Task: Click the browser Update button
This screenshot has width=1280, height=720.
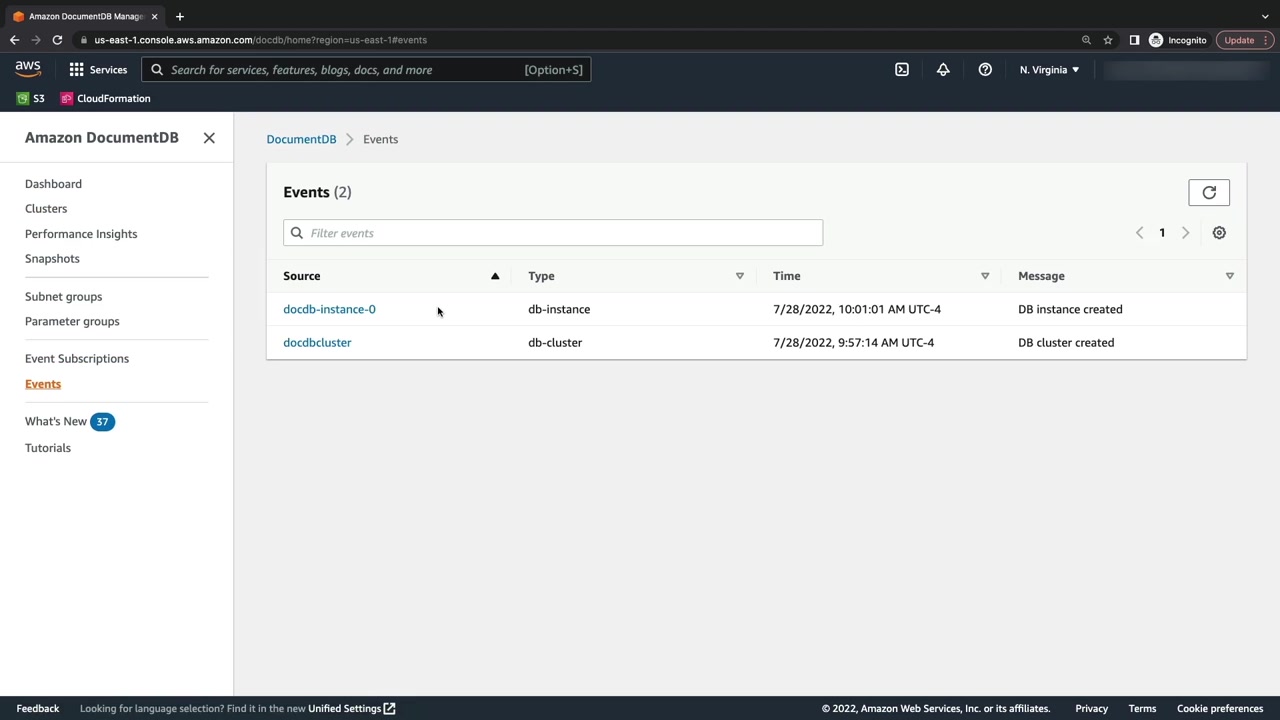Action: (x=1245, y=40)
